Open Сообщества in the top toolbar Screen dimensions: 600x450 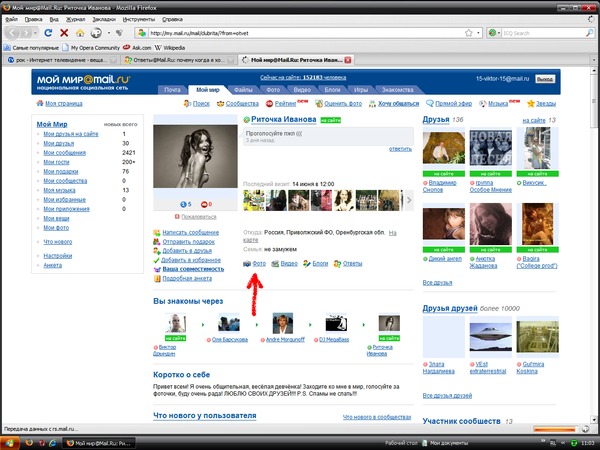[242, 104]
